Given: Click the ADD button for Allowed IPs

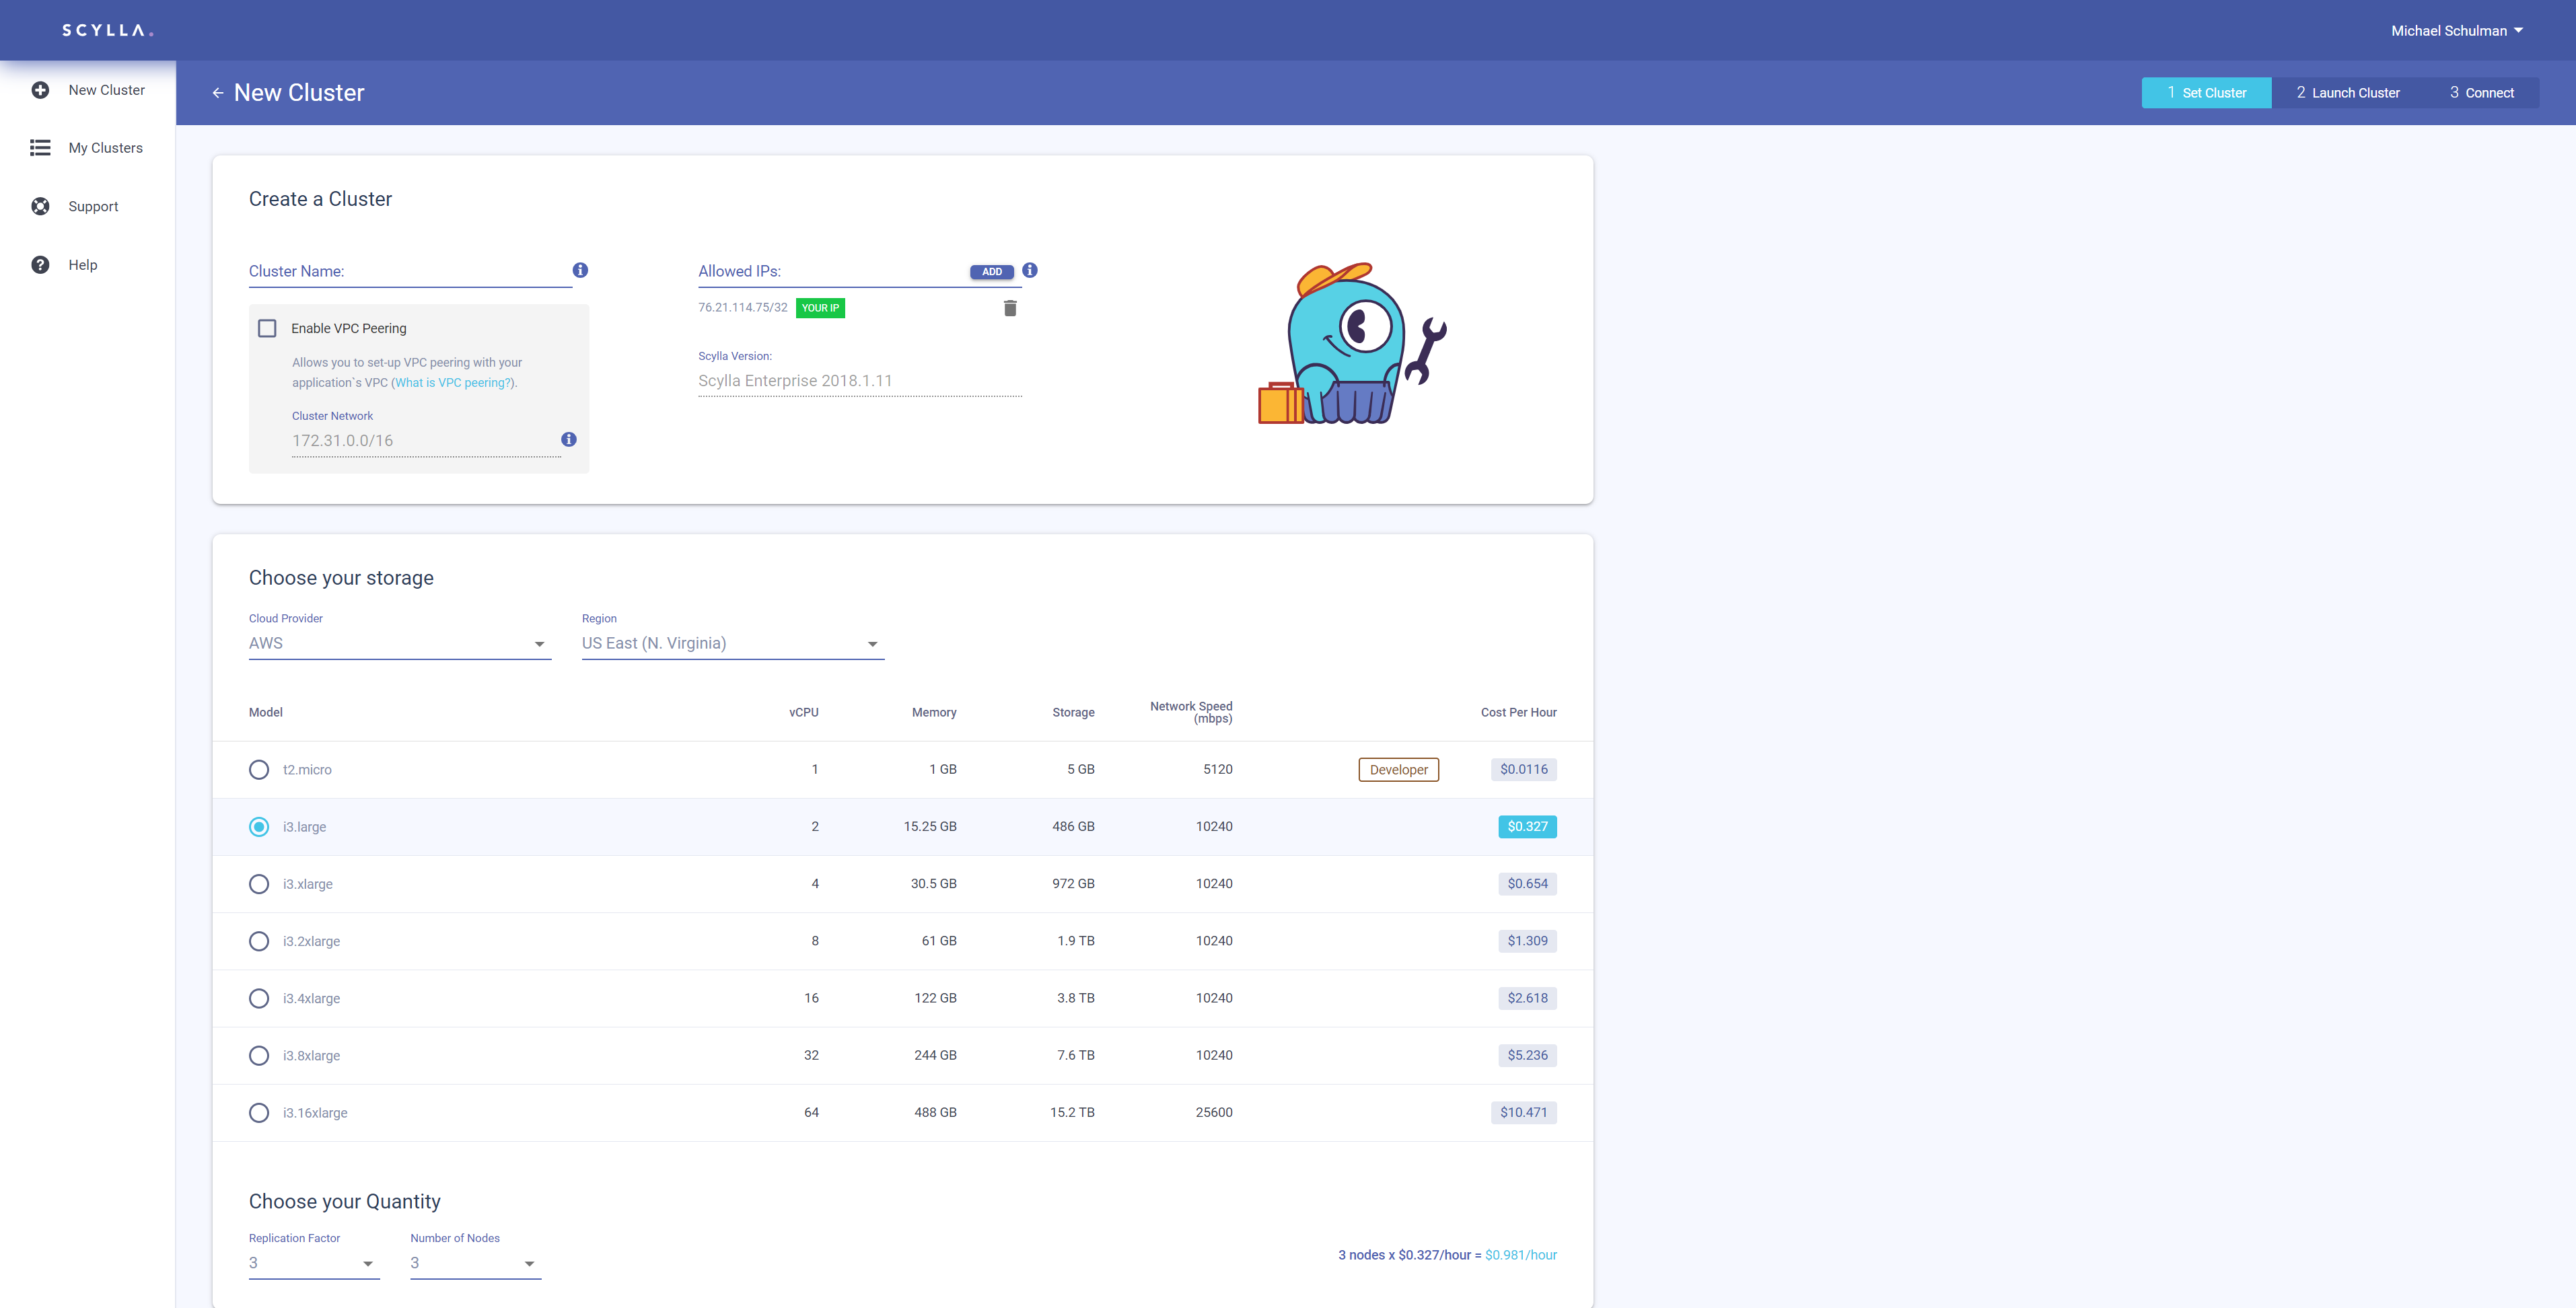Looking at the screenshot, I should coord(992,272).
